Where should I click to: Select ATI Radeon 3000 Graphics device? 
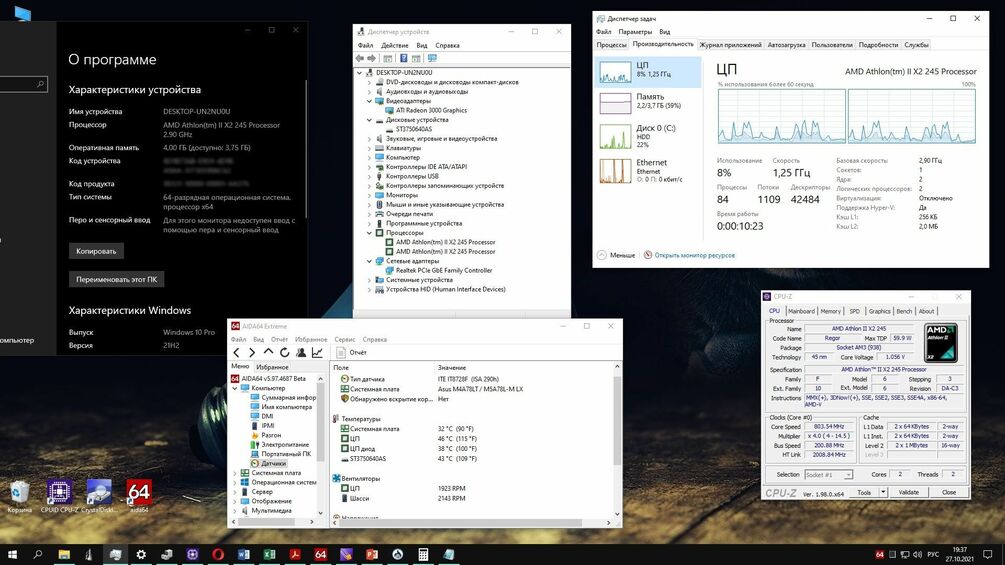[x=431, y=110]
